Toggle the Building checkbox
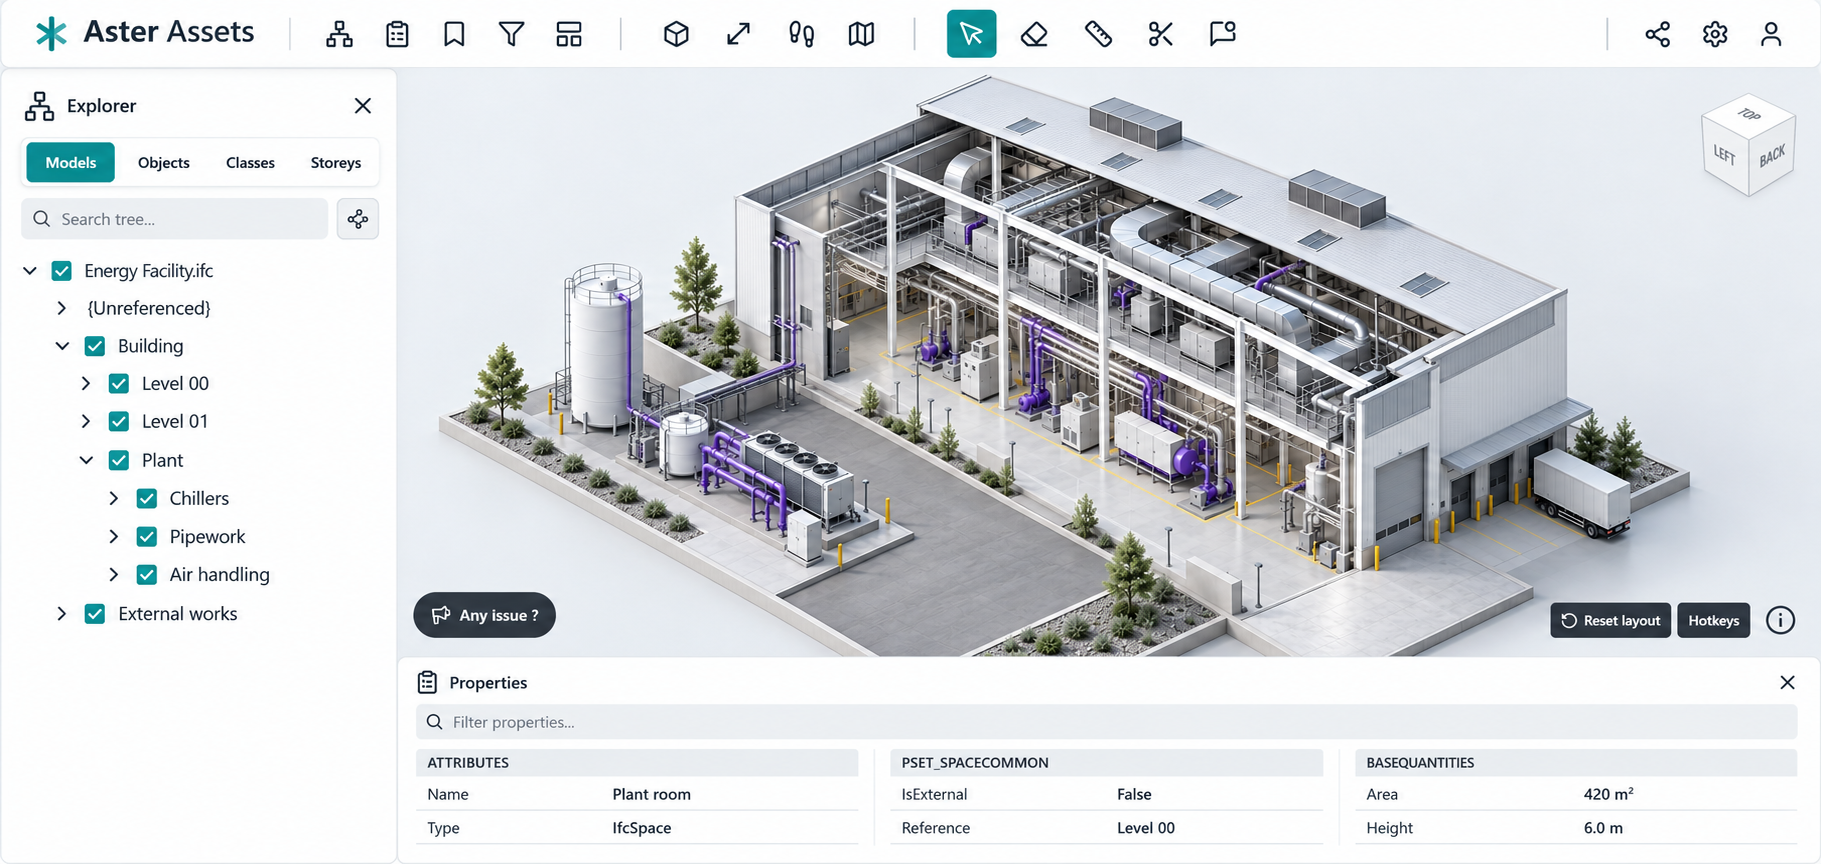 pyautogui.click(x=95, y=346)
